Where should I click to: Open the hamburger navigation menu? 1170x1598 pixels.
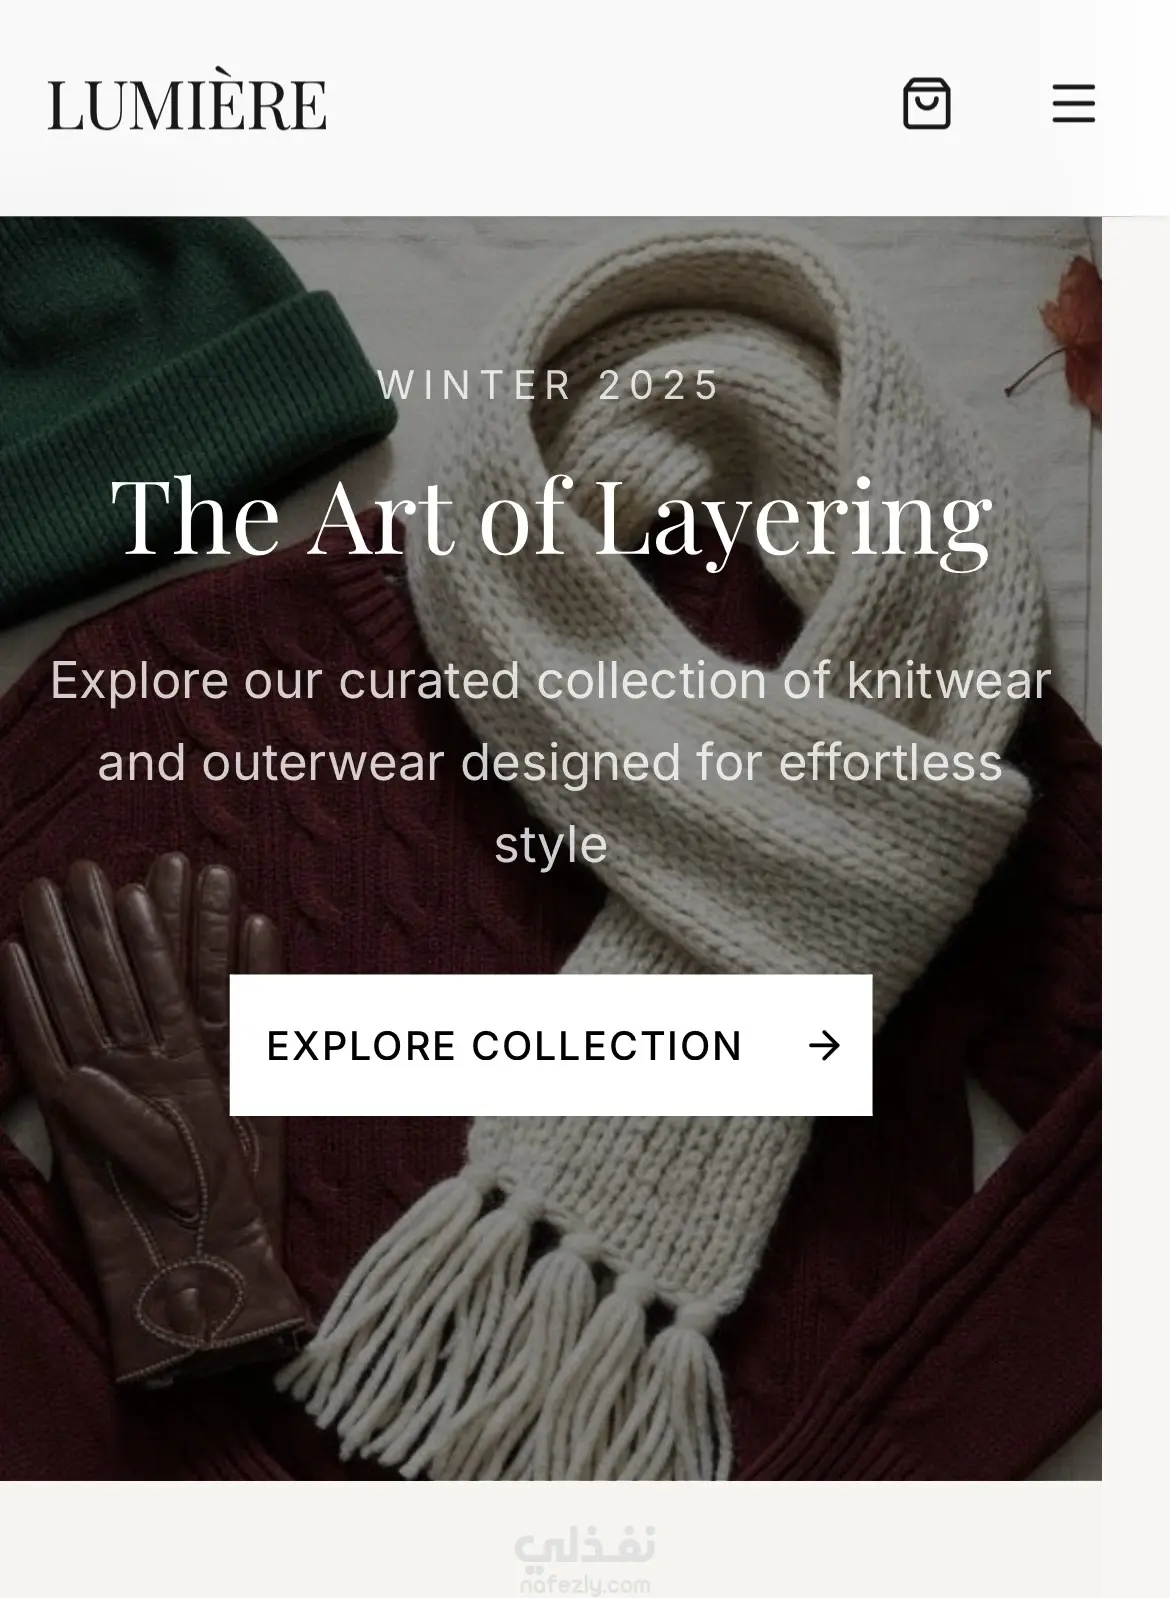click(1073, 104)
